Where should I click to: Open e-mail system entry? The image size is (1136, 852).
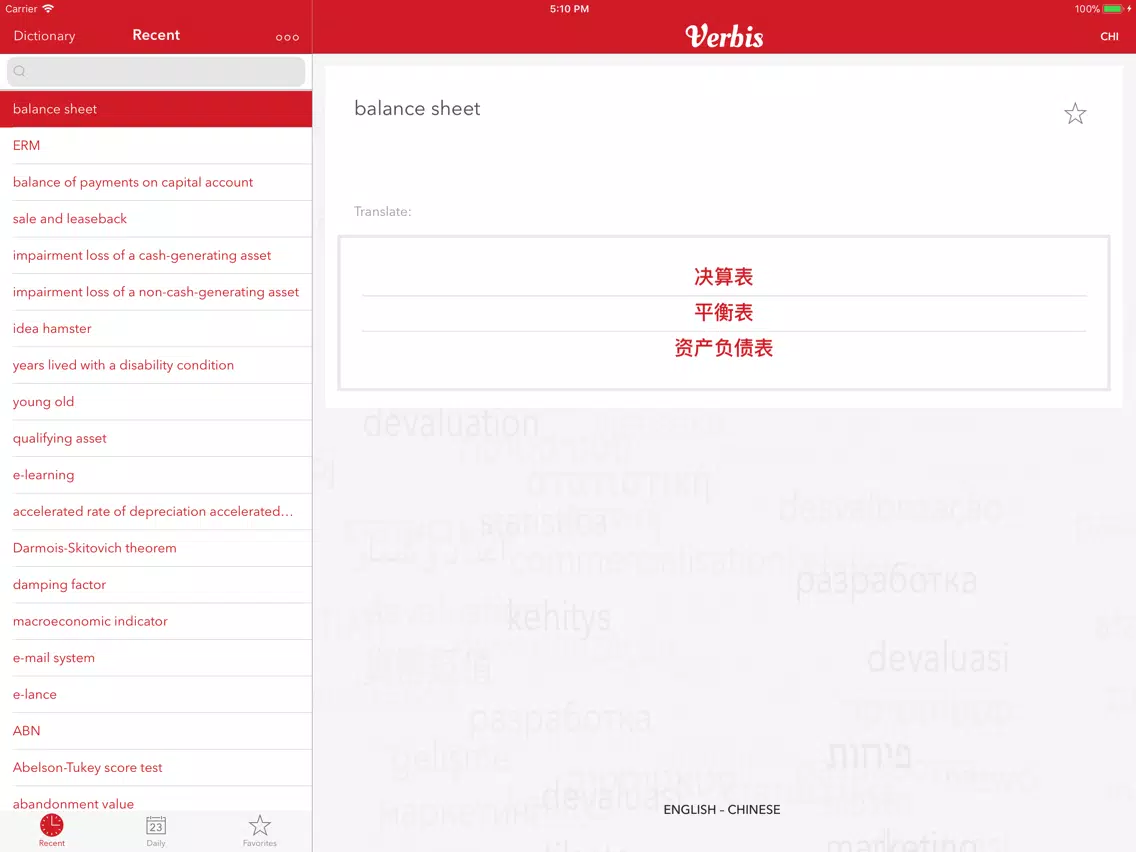click(x=156, y=658)
